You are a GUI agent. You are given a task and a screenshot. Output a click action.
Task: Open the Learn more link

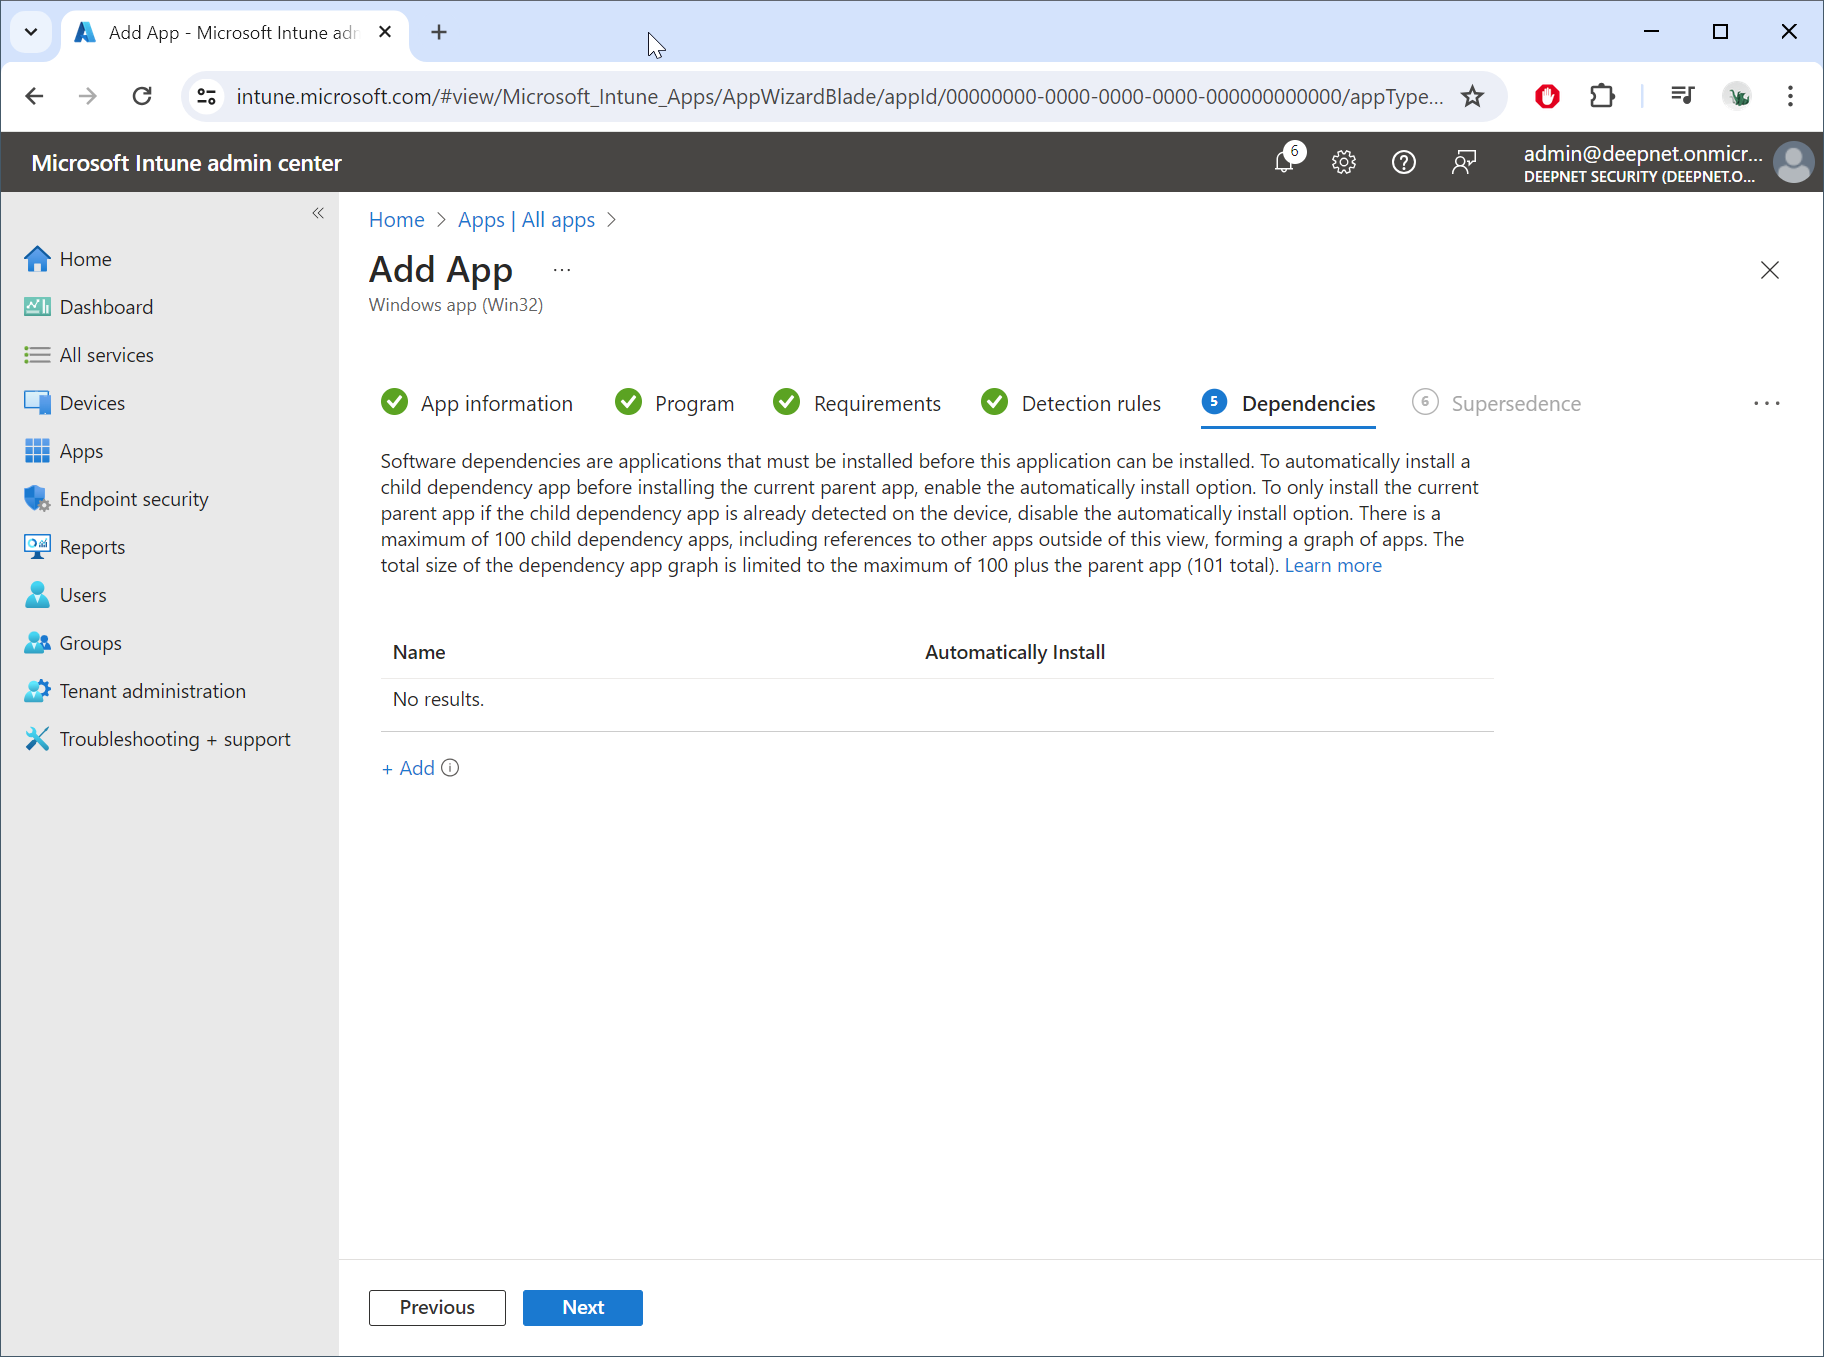[1332, 565]
